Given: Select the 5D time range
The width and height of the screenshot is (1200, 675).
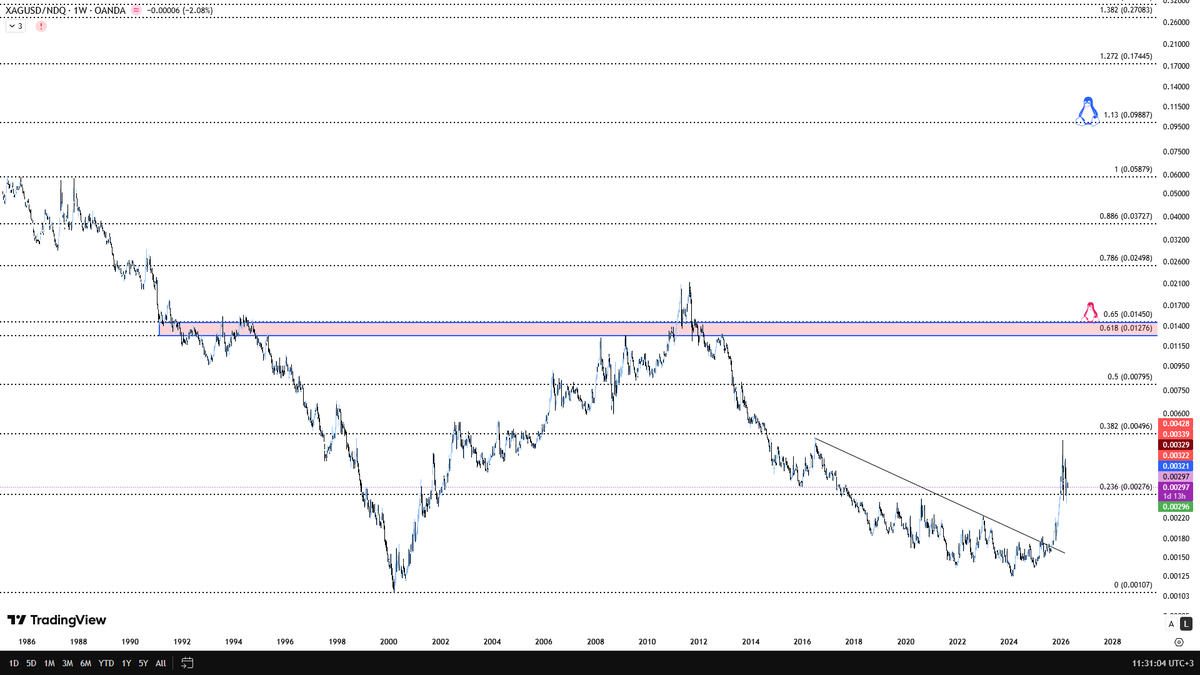Looking at the screenshot, I should coord(31,663).
